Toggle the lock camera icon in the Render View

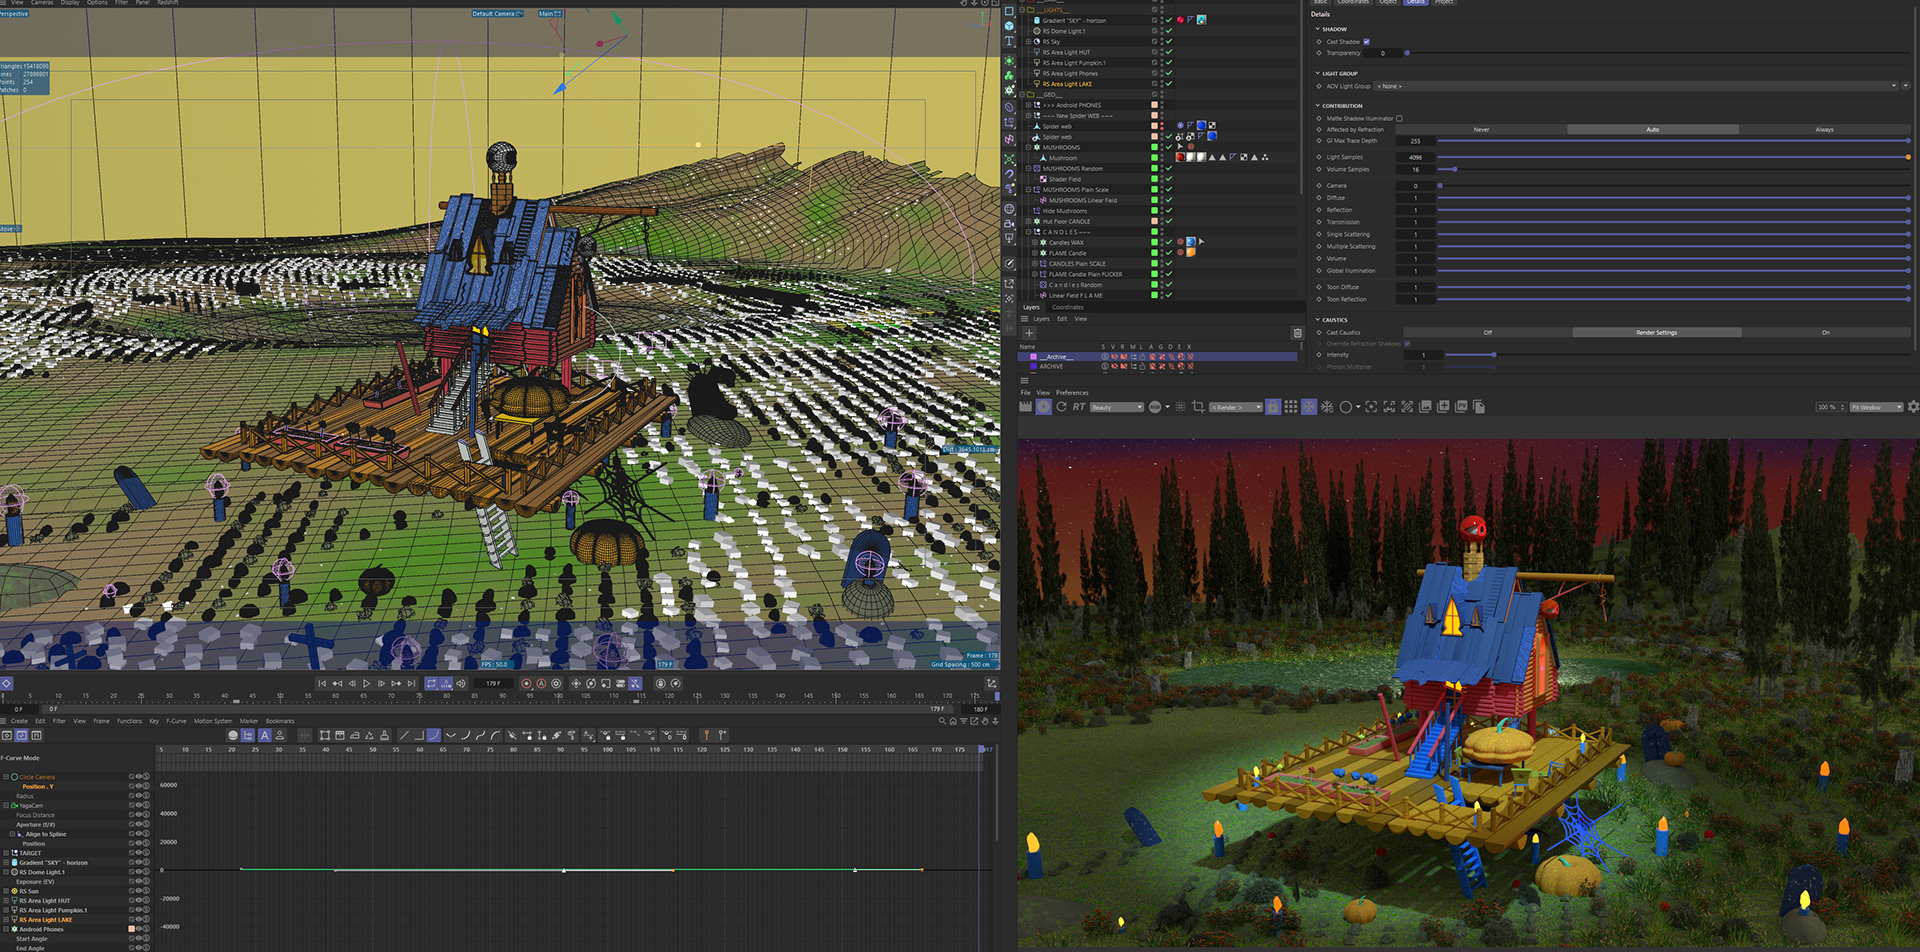(1273, 407)
